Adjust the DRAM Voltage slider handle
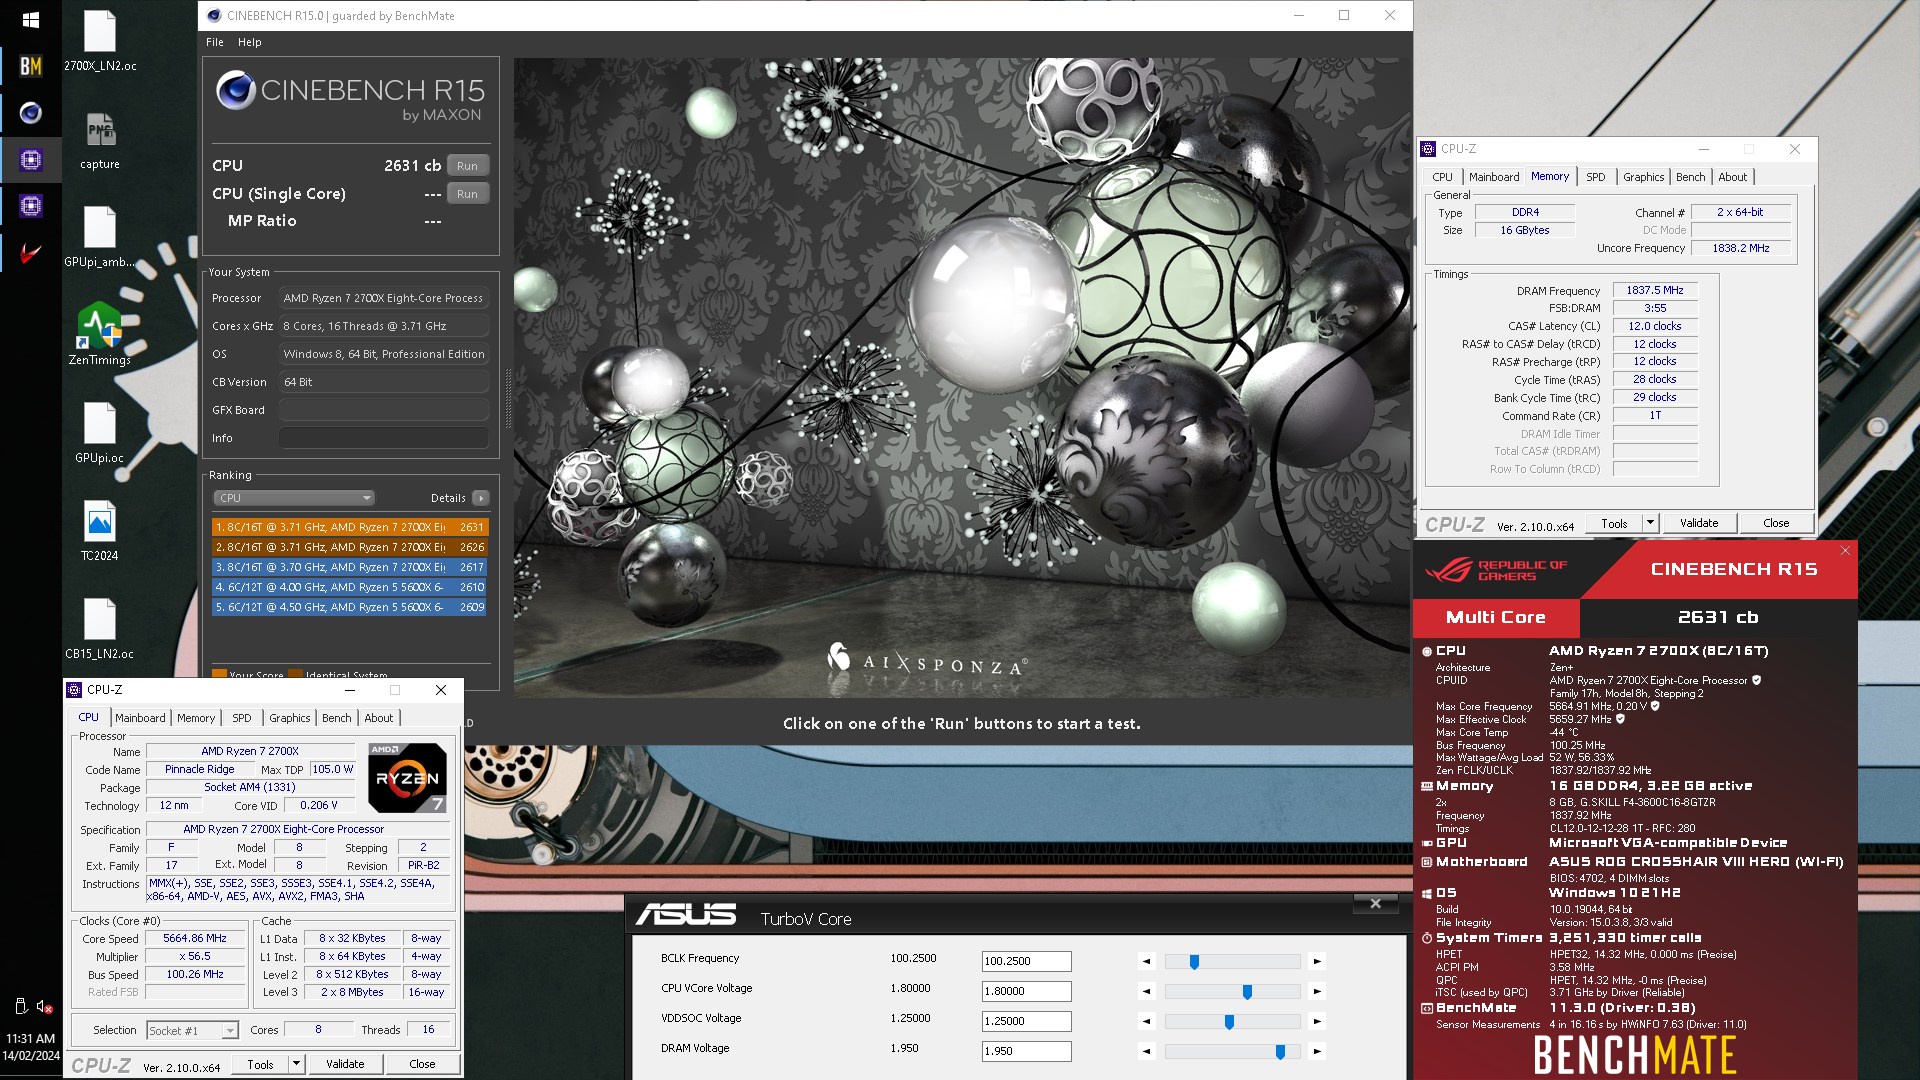The image size is (1920, 1080). coord(1280,1052)
